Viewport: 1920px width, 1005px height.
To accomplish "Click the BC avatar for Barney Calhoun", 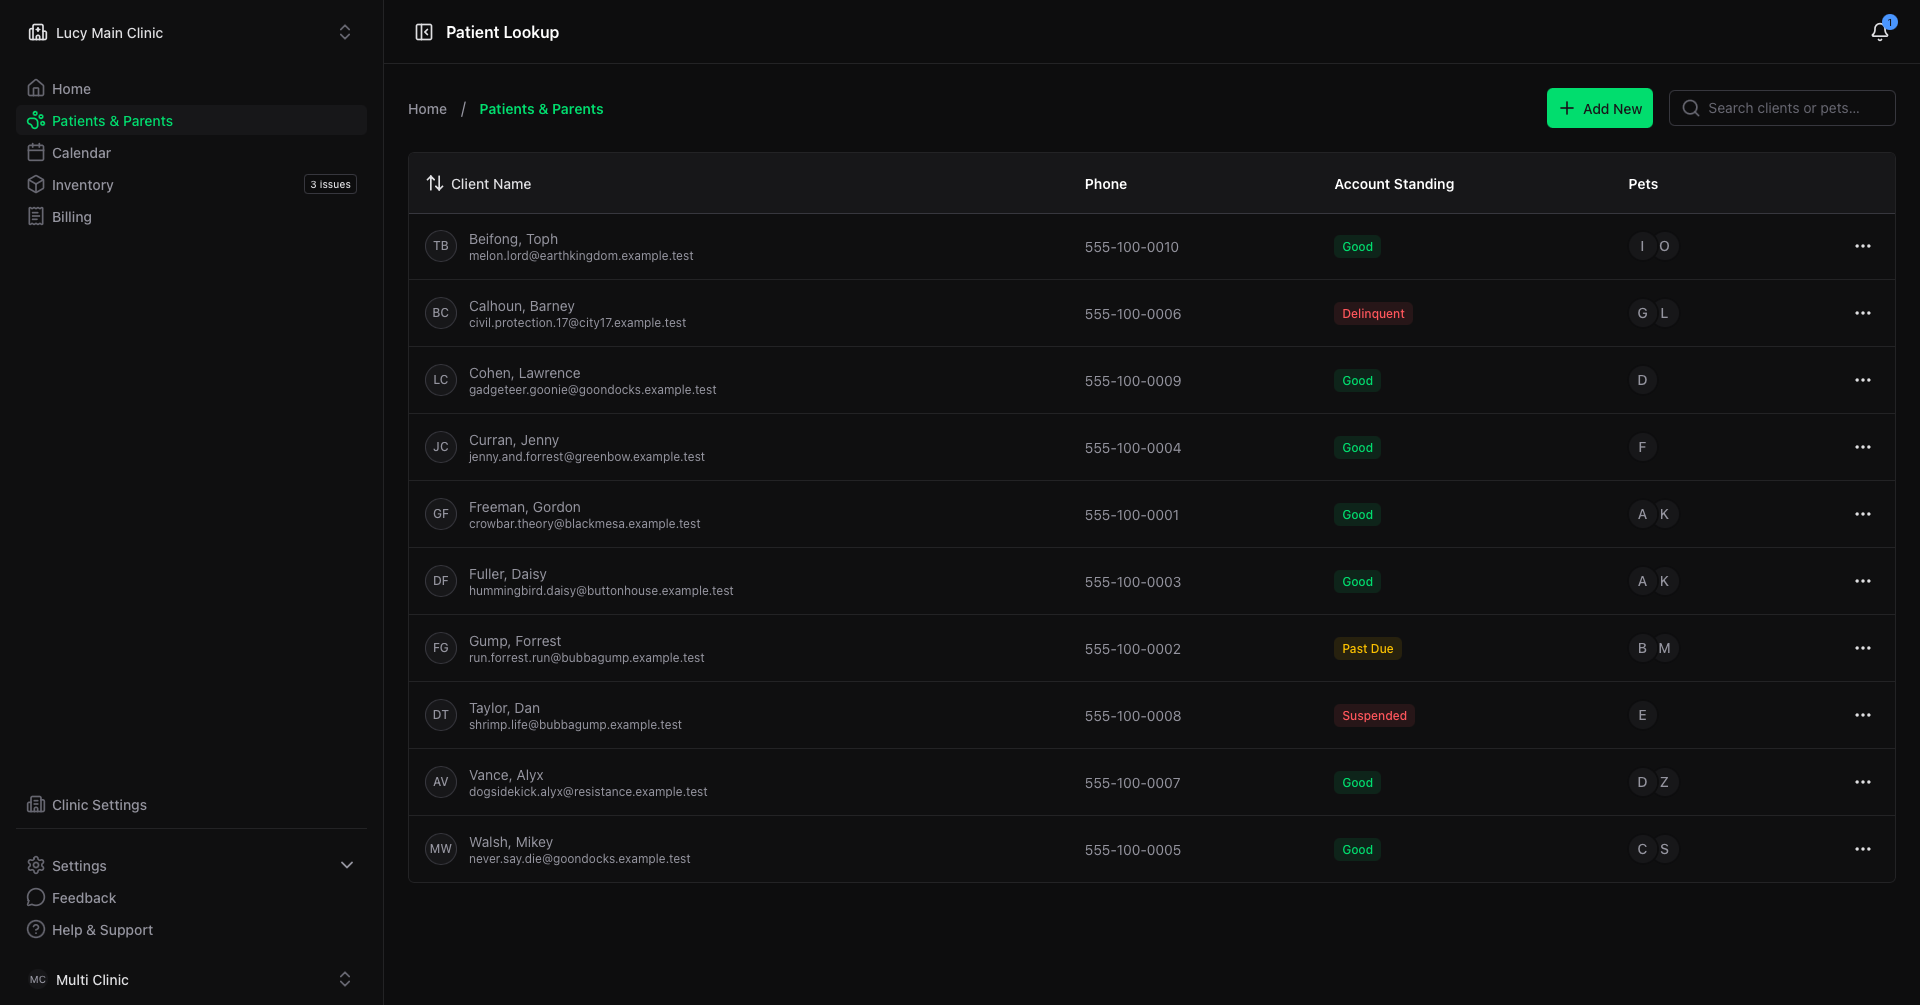I will [441, 313].
